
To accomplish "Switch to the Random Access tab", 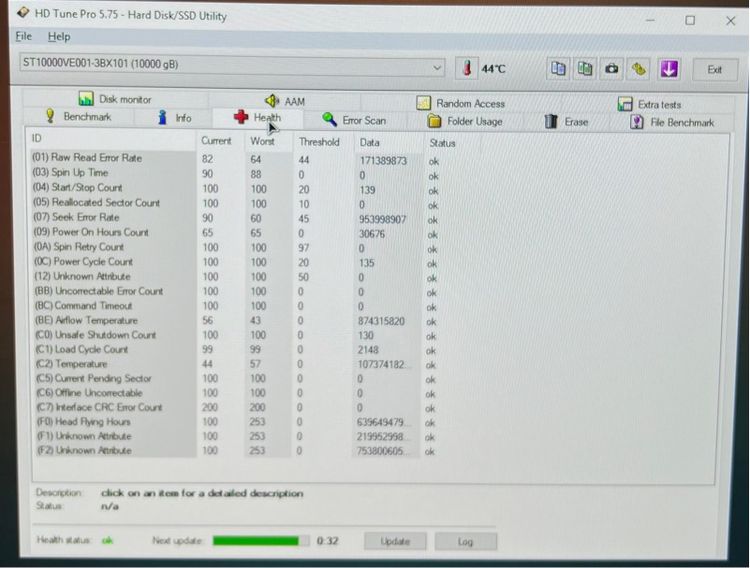I will click(x=461, y=103).
